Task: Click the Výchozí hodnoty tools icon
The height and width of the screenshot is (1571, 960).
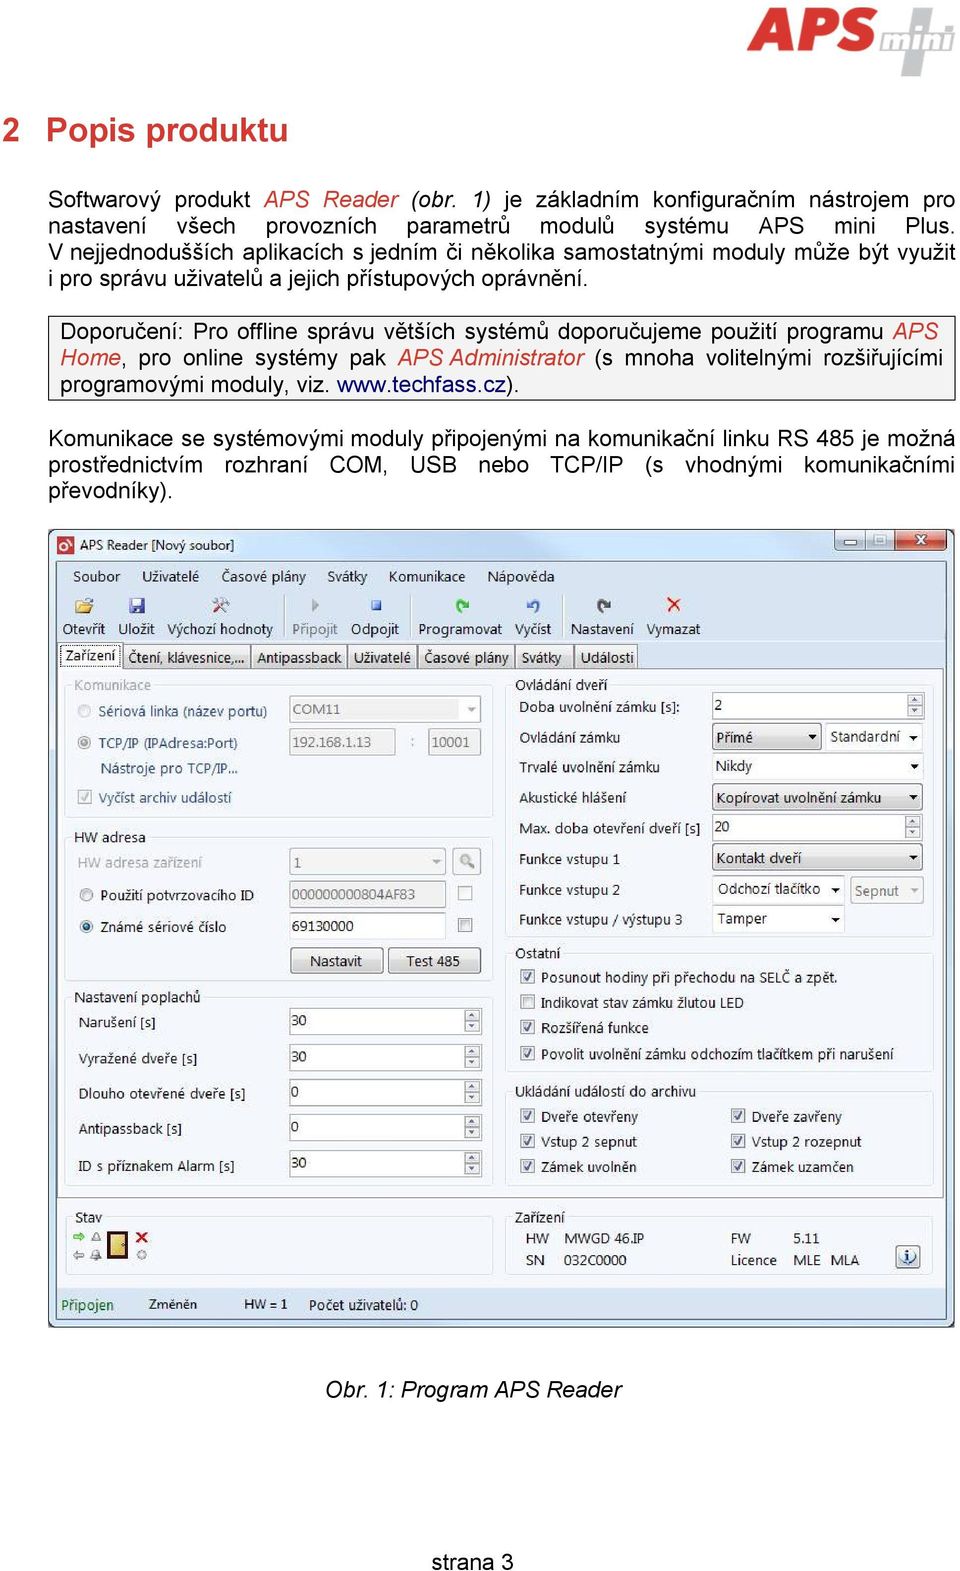Action: [220, 606]
